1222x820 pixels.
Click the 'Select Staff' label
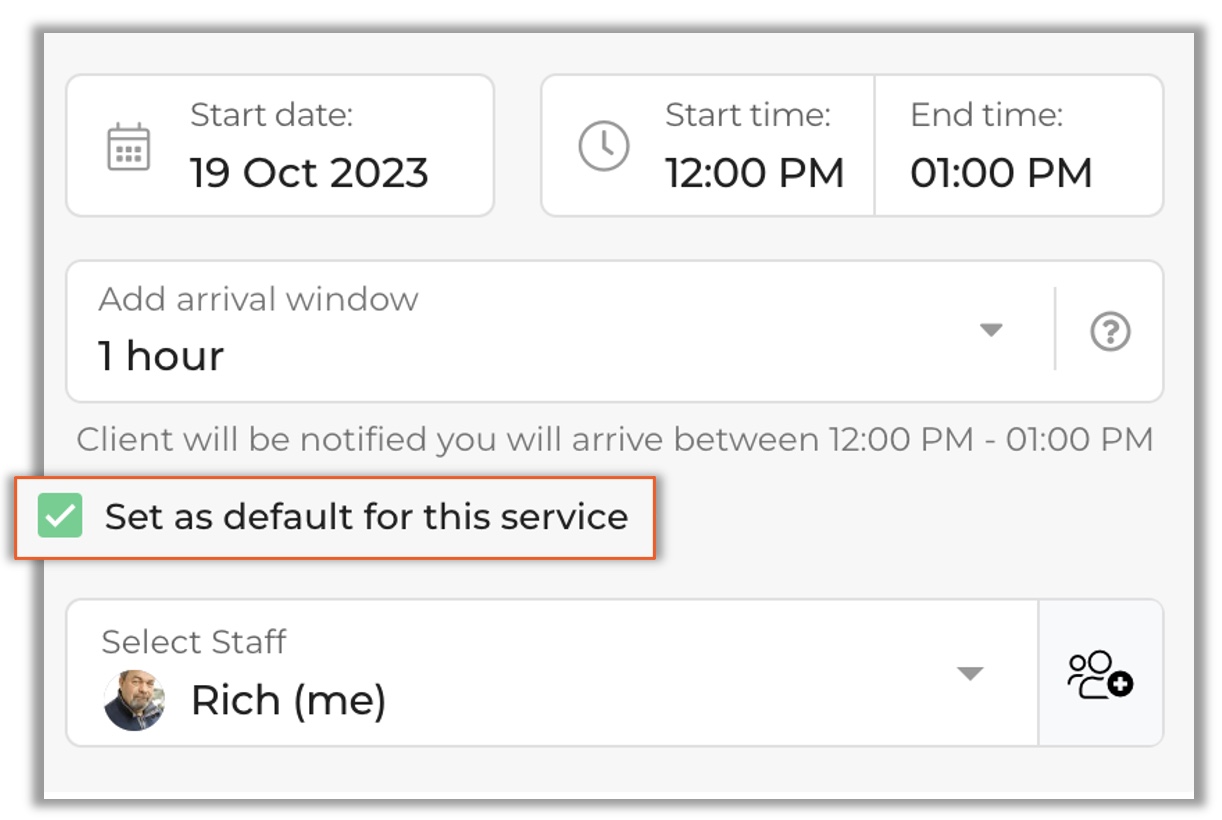click(x=194, y=641)
